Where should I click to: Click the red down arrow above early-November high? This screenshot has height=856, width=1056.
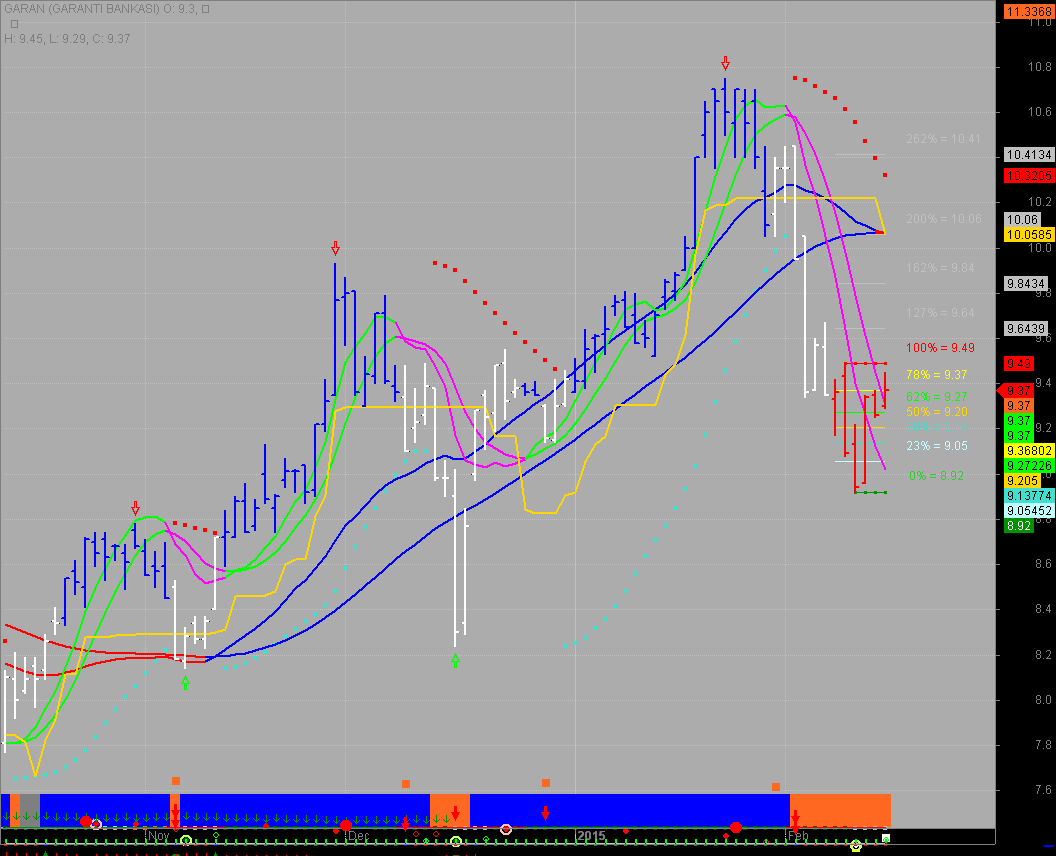click(x=135, y=508)
